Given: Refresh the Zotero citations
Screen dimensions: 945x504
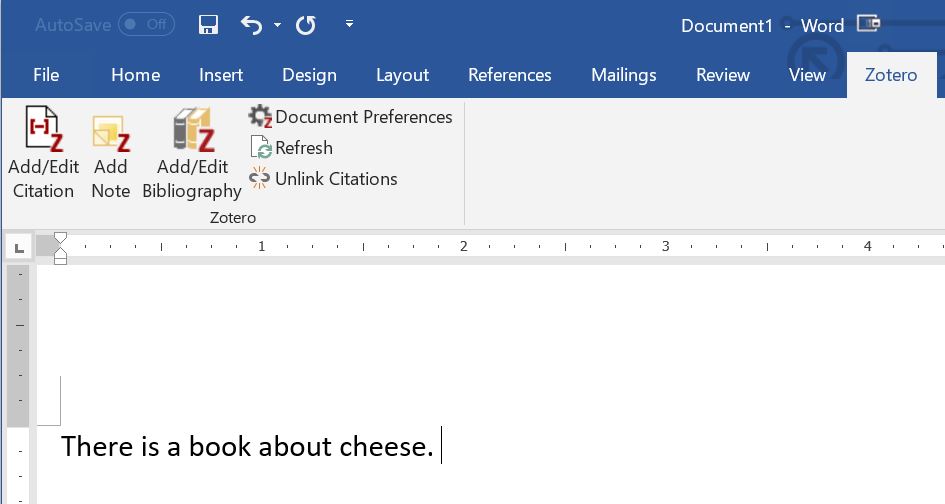Looking at the screenshot, I should coord(291,148).
